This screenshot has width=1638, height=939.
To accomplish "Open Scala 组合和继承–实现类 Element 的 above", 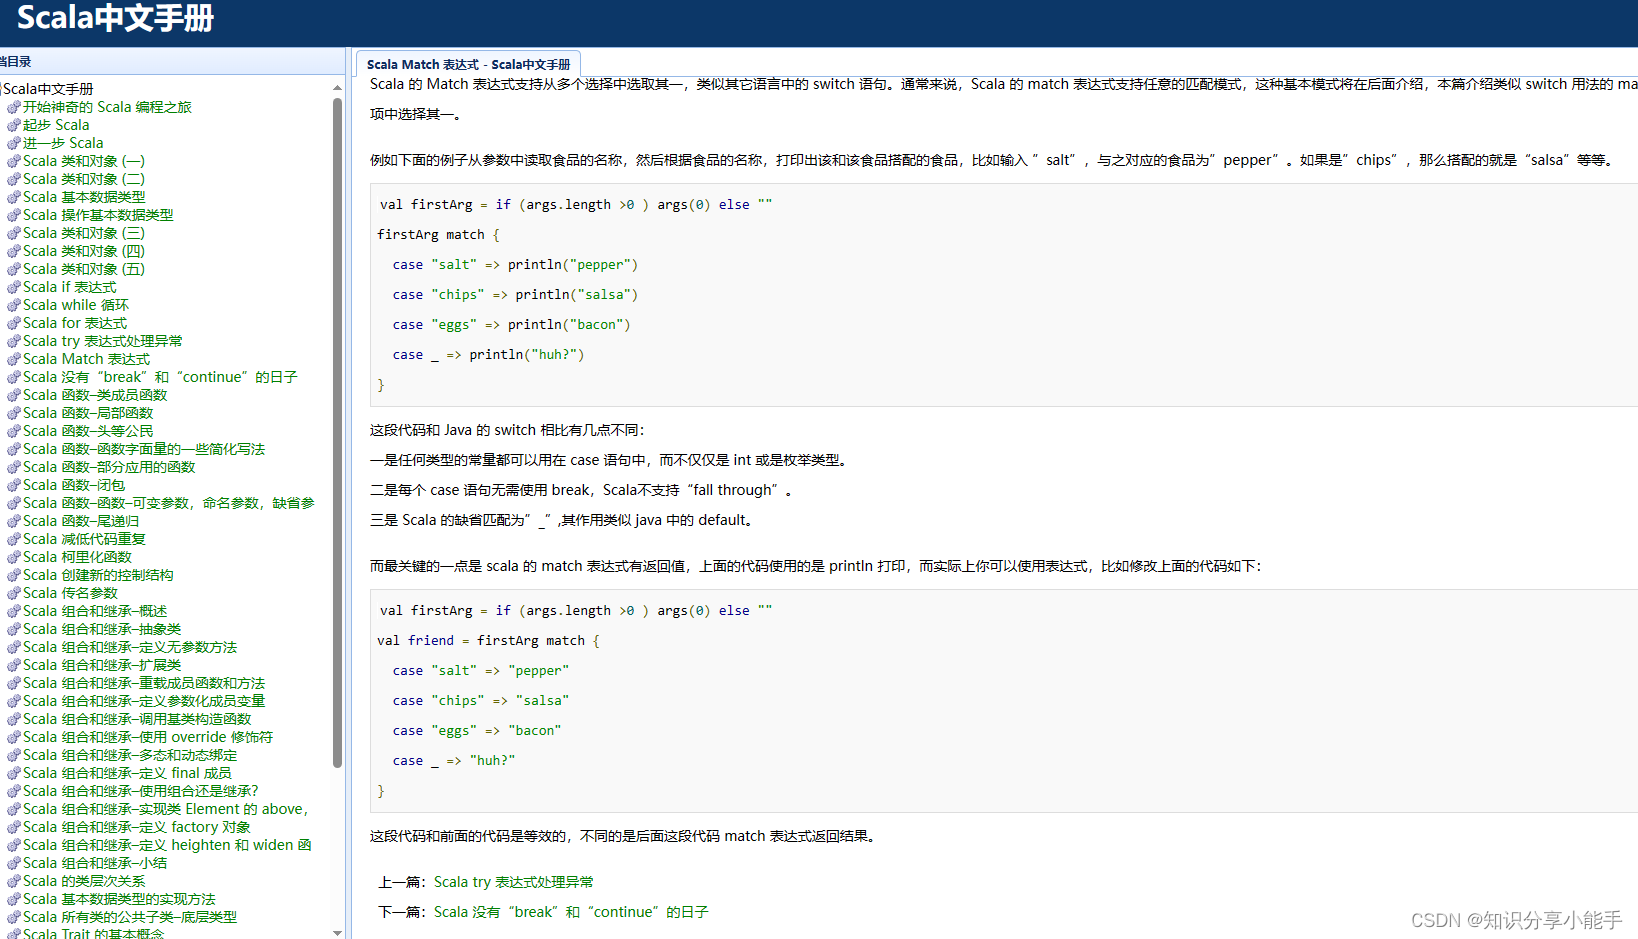I will click(x=166, y=809).
